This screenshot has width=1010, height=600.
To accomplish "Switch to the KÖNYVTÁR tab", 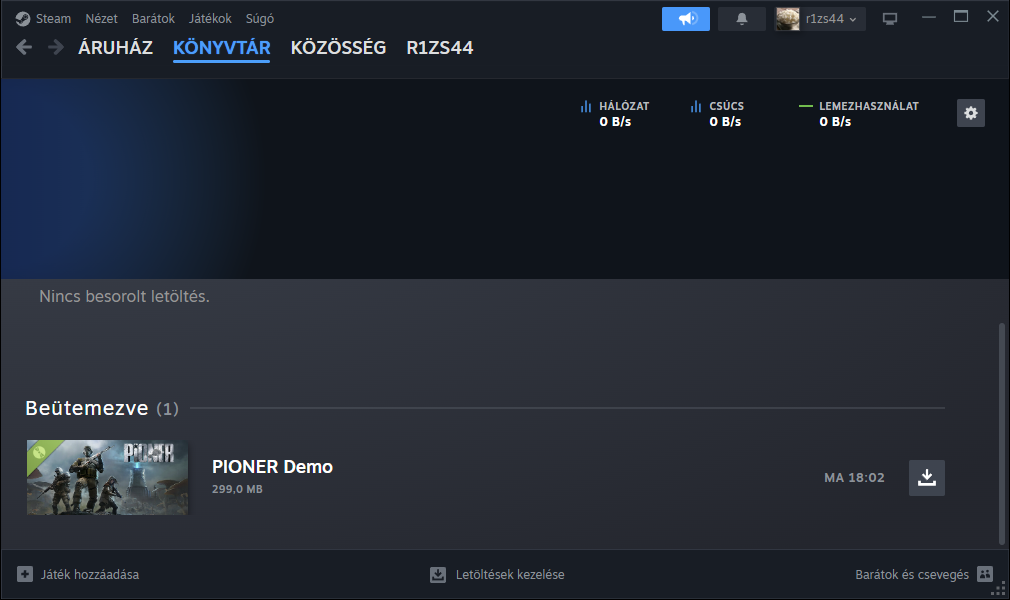I will (x=222, y=48).
